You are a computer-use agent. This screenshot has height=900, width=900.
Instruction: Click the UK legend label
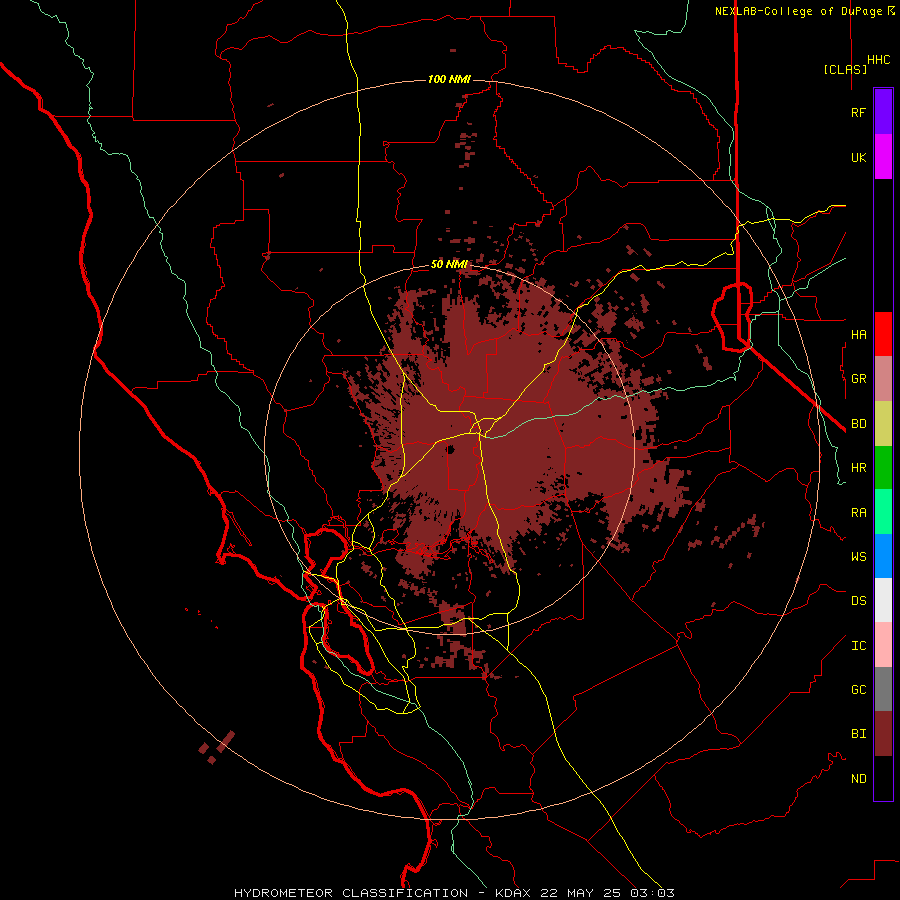(x=858, y=158)
